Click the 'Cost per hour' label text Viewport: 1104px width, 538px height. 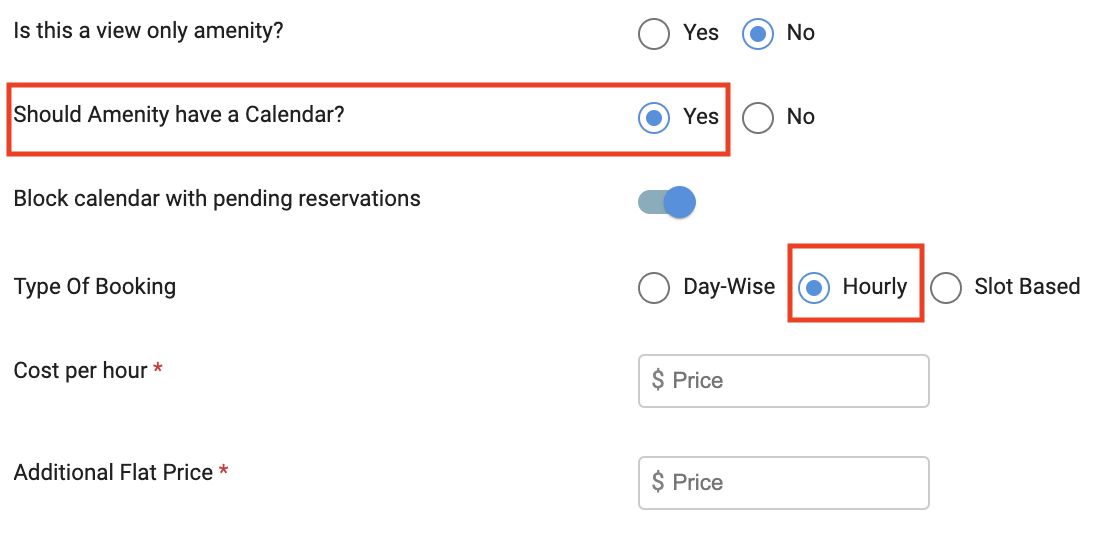click(x=80, y=371)
